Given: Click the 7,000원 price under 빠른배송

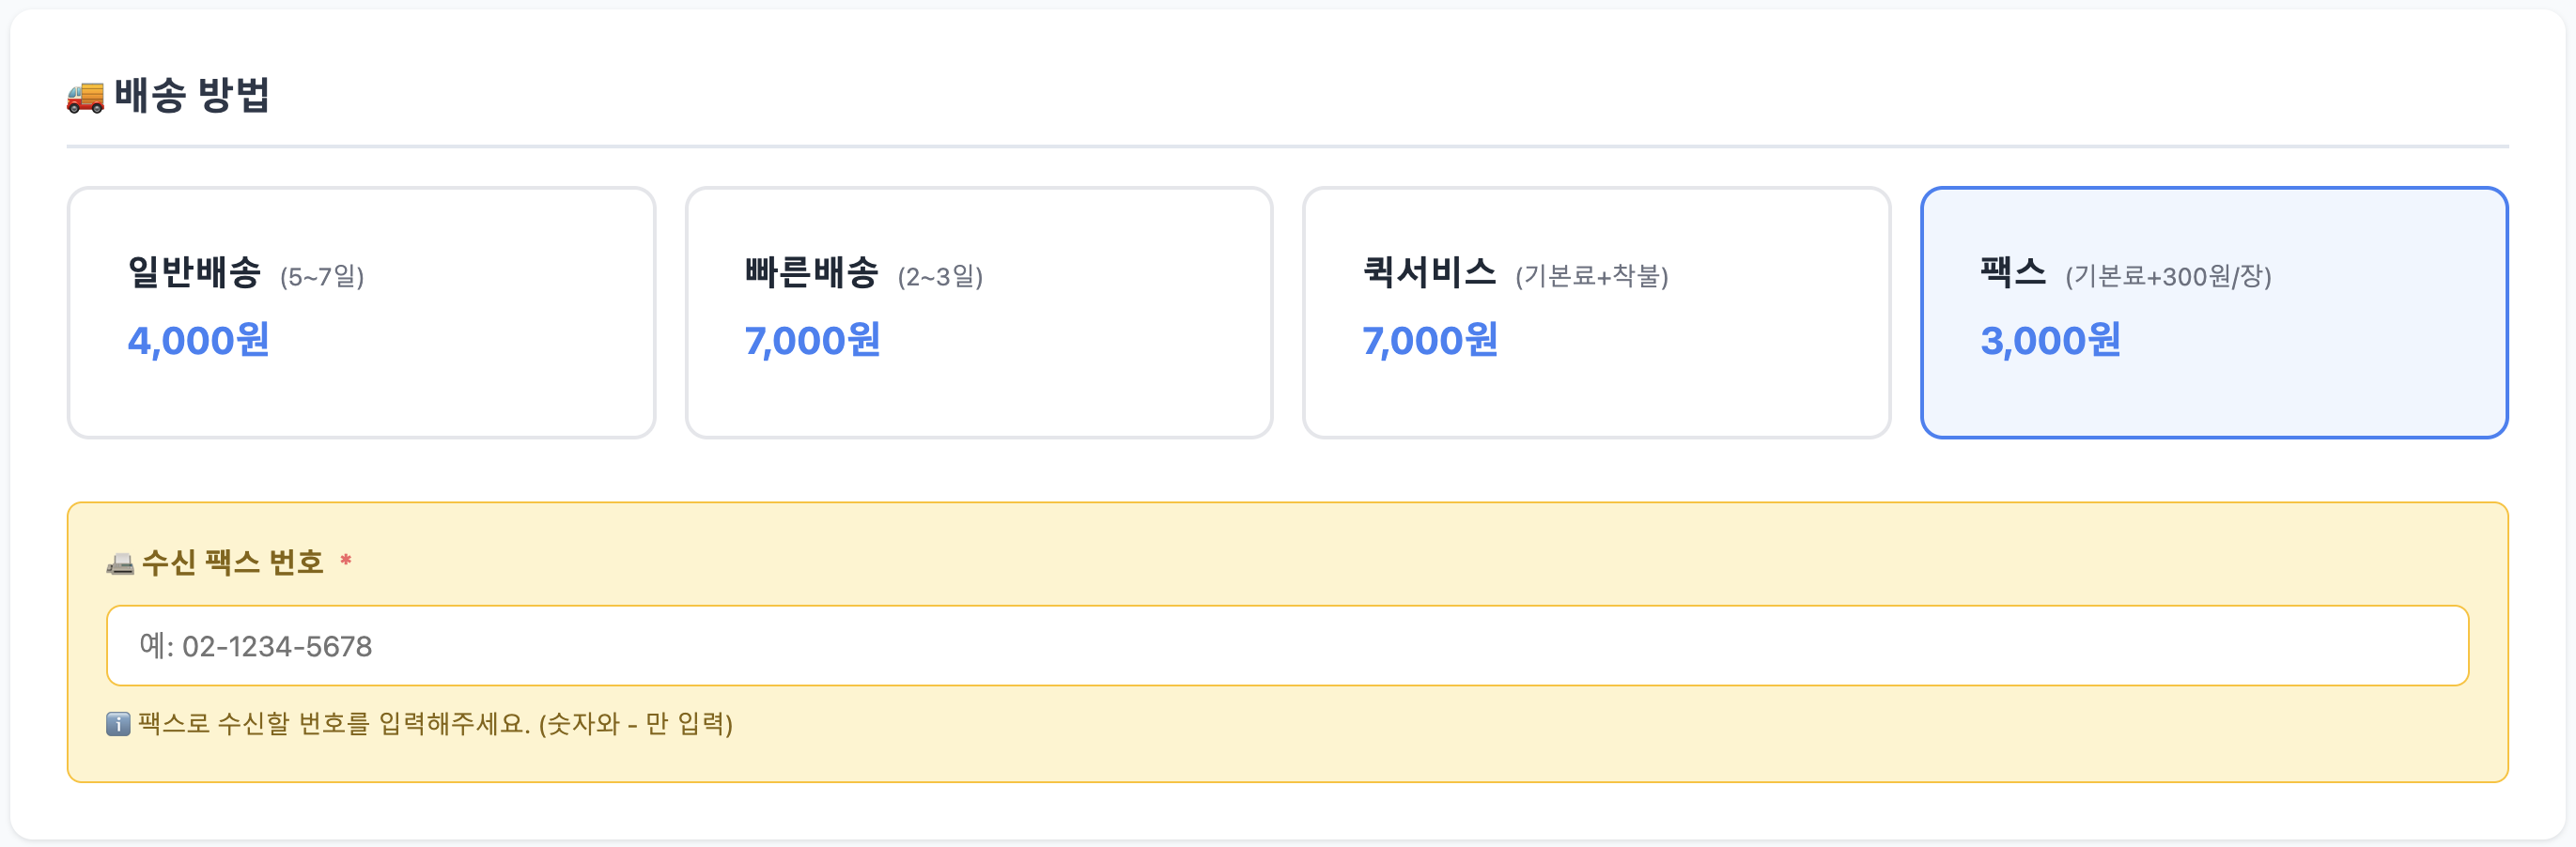Looking at the screenshot, I should [x=812, y=341].
